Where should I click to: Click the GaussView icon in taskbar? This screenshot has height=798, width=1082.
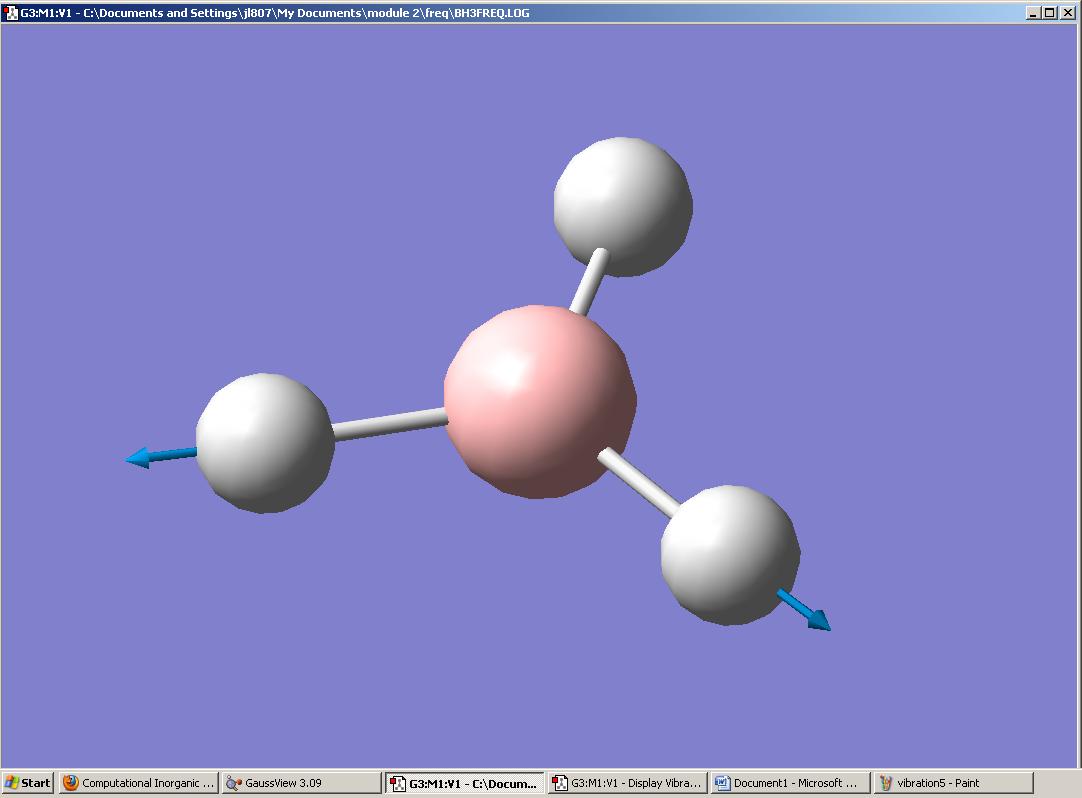234,783
